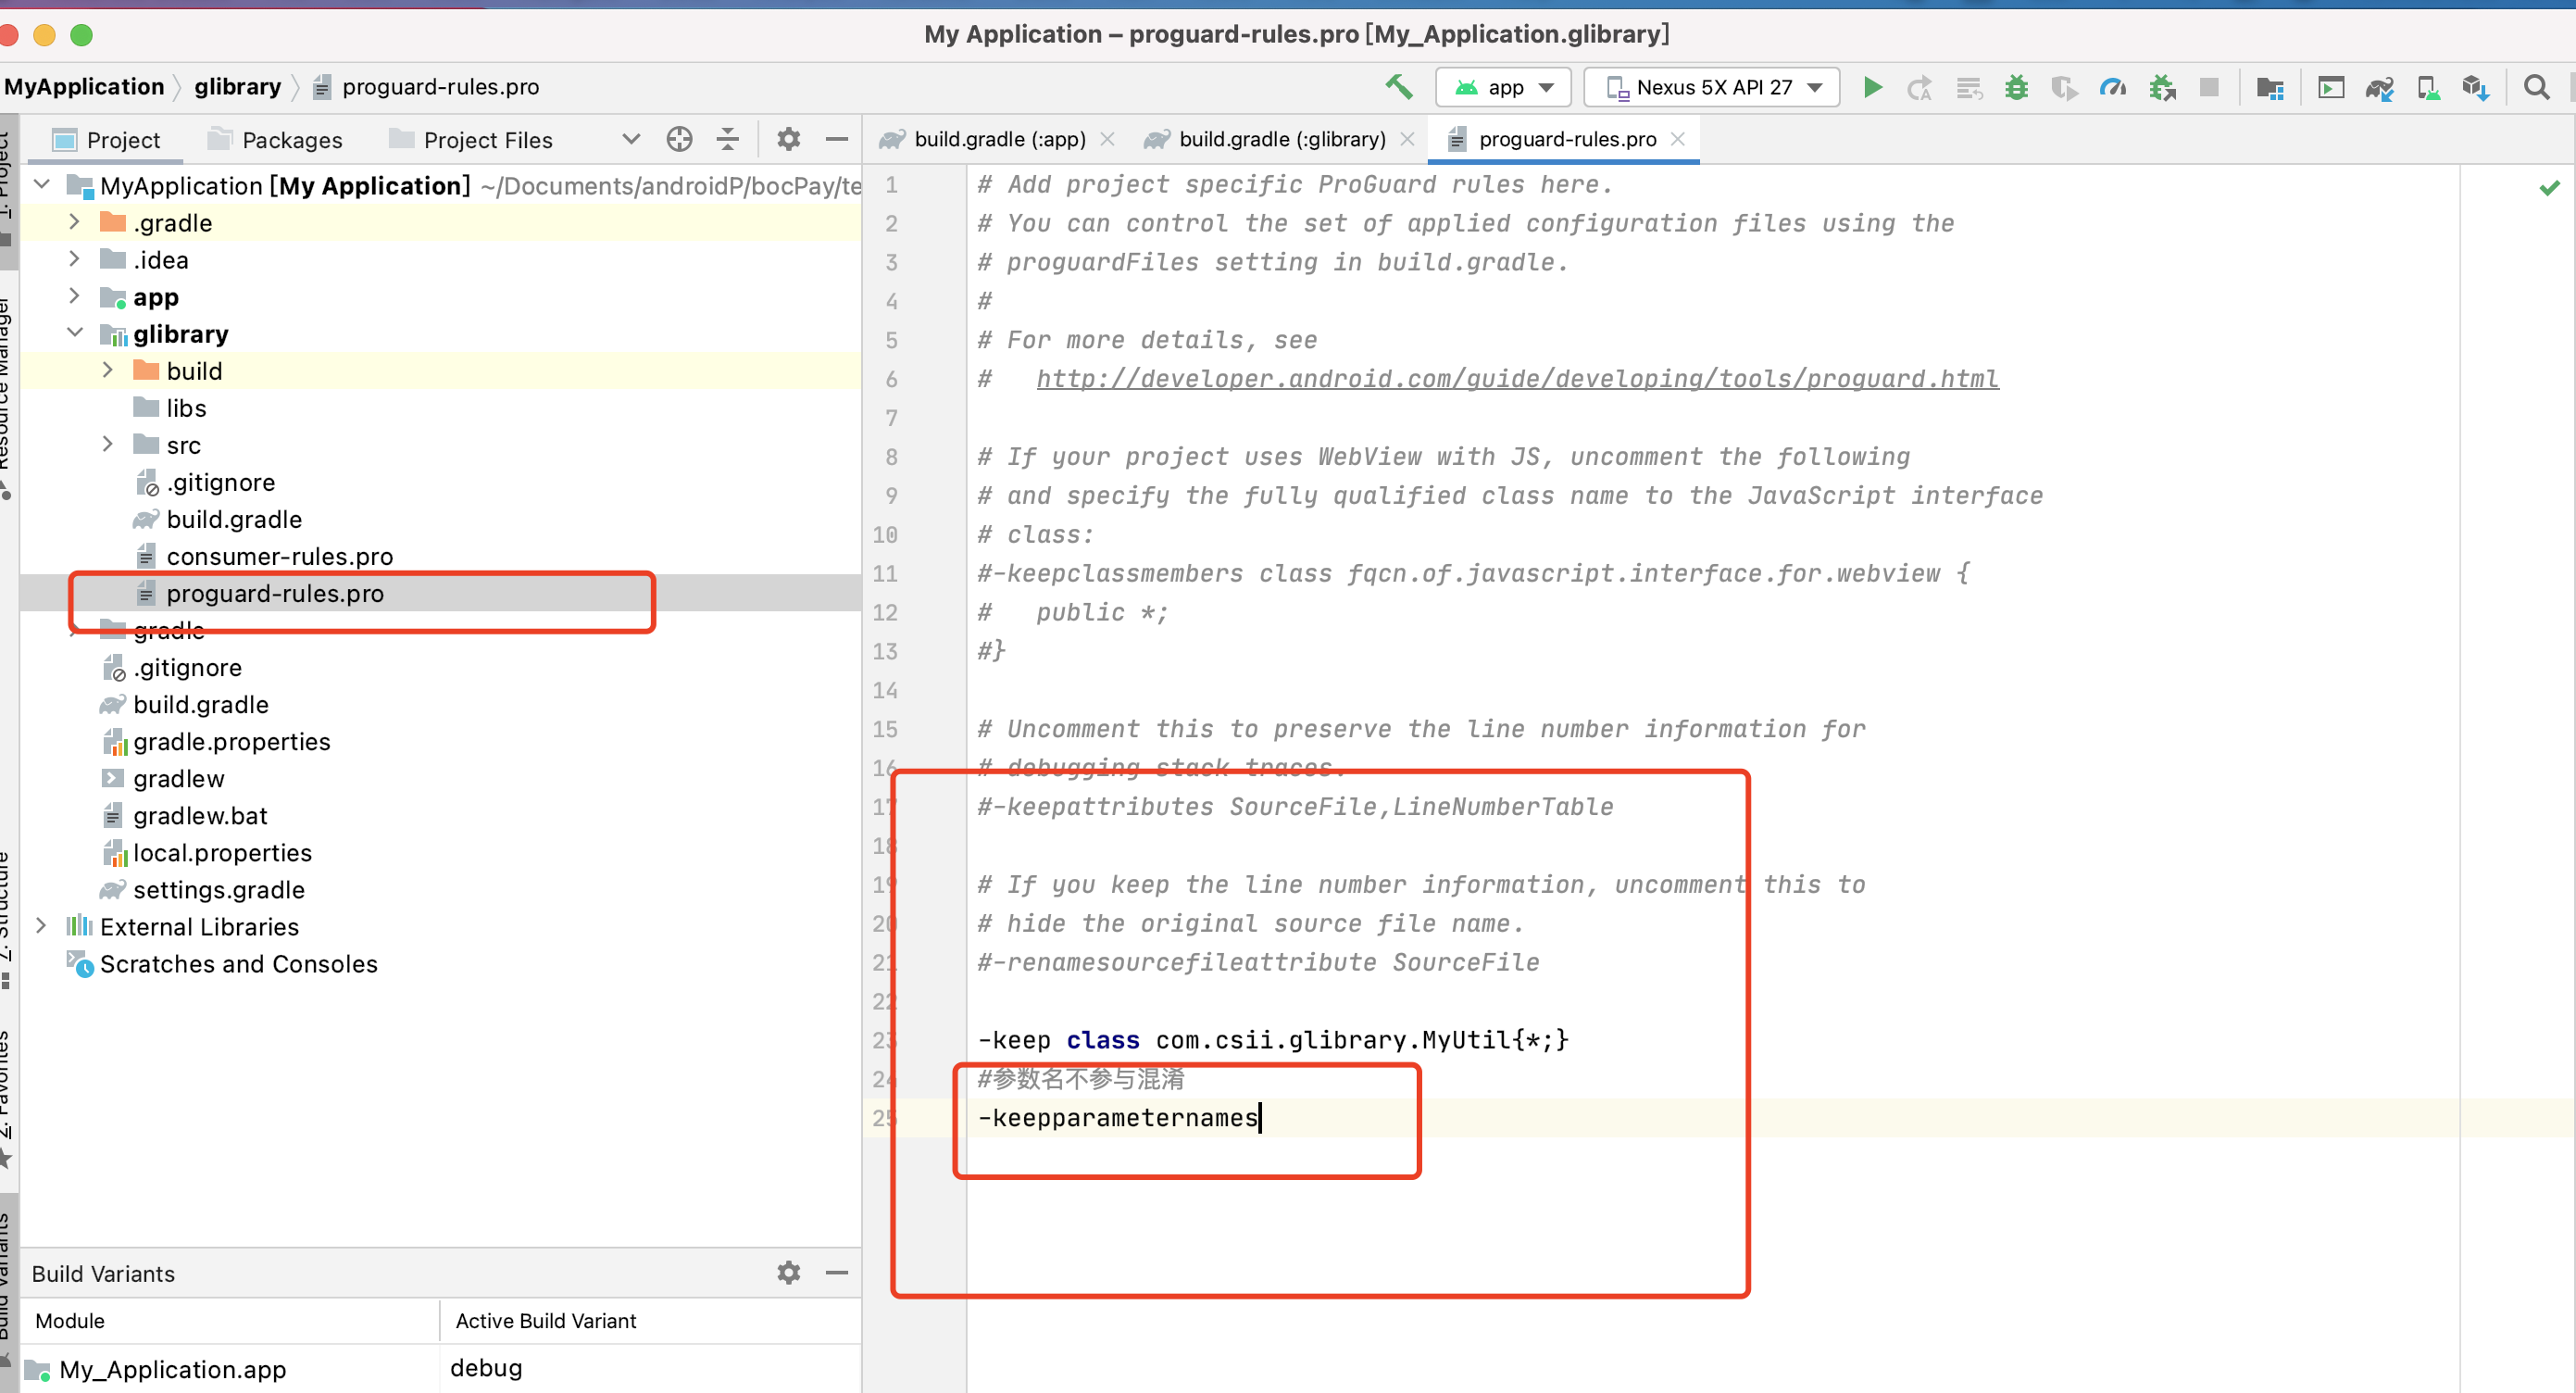Click the Make Project hammer icon
Viewport: 2576px width, 1393px height.
coord(1398,87)
